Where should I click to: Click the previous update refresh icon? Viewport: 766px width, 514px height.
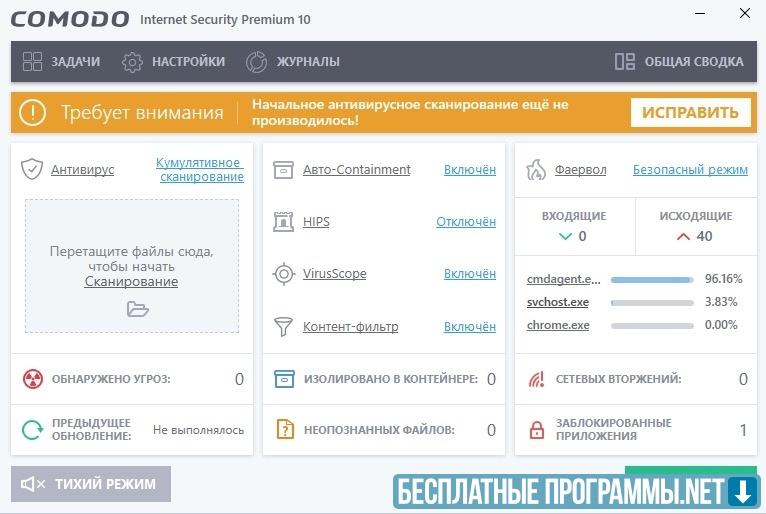point(33,430)
